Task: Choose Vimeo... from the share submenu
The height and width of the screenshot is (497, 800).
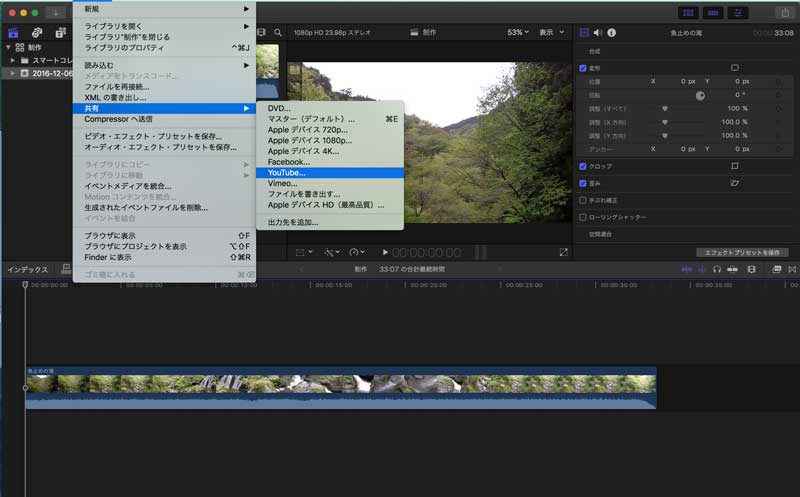Action: click(x=284, y=183)
